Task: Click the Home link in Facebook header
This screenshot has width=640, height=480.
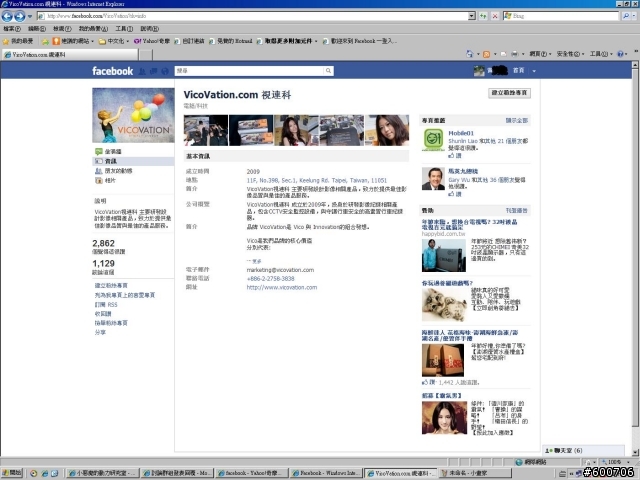Action: pos(518,71)
